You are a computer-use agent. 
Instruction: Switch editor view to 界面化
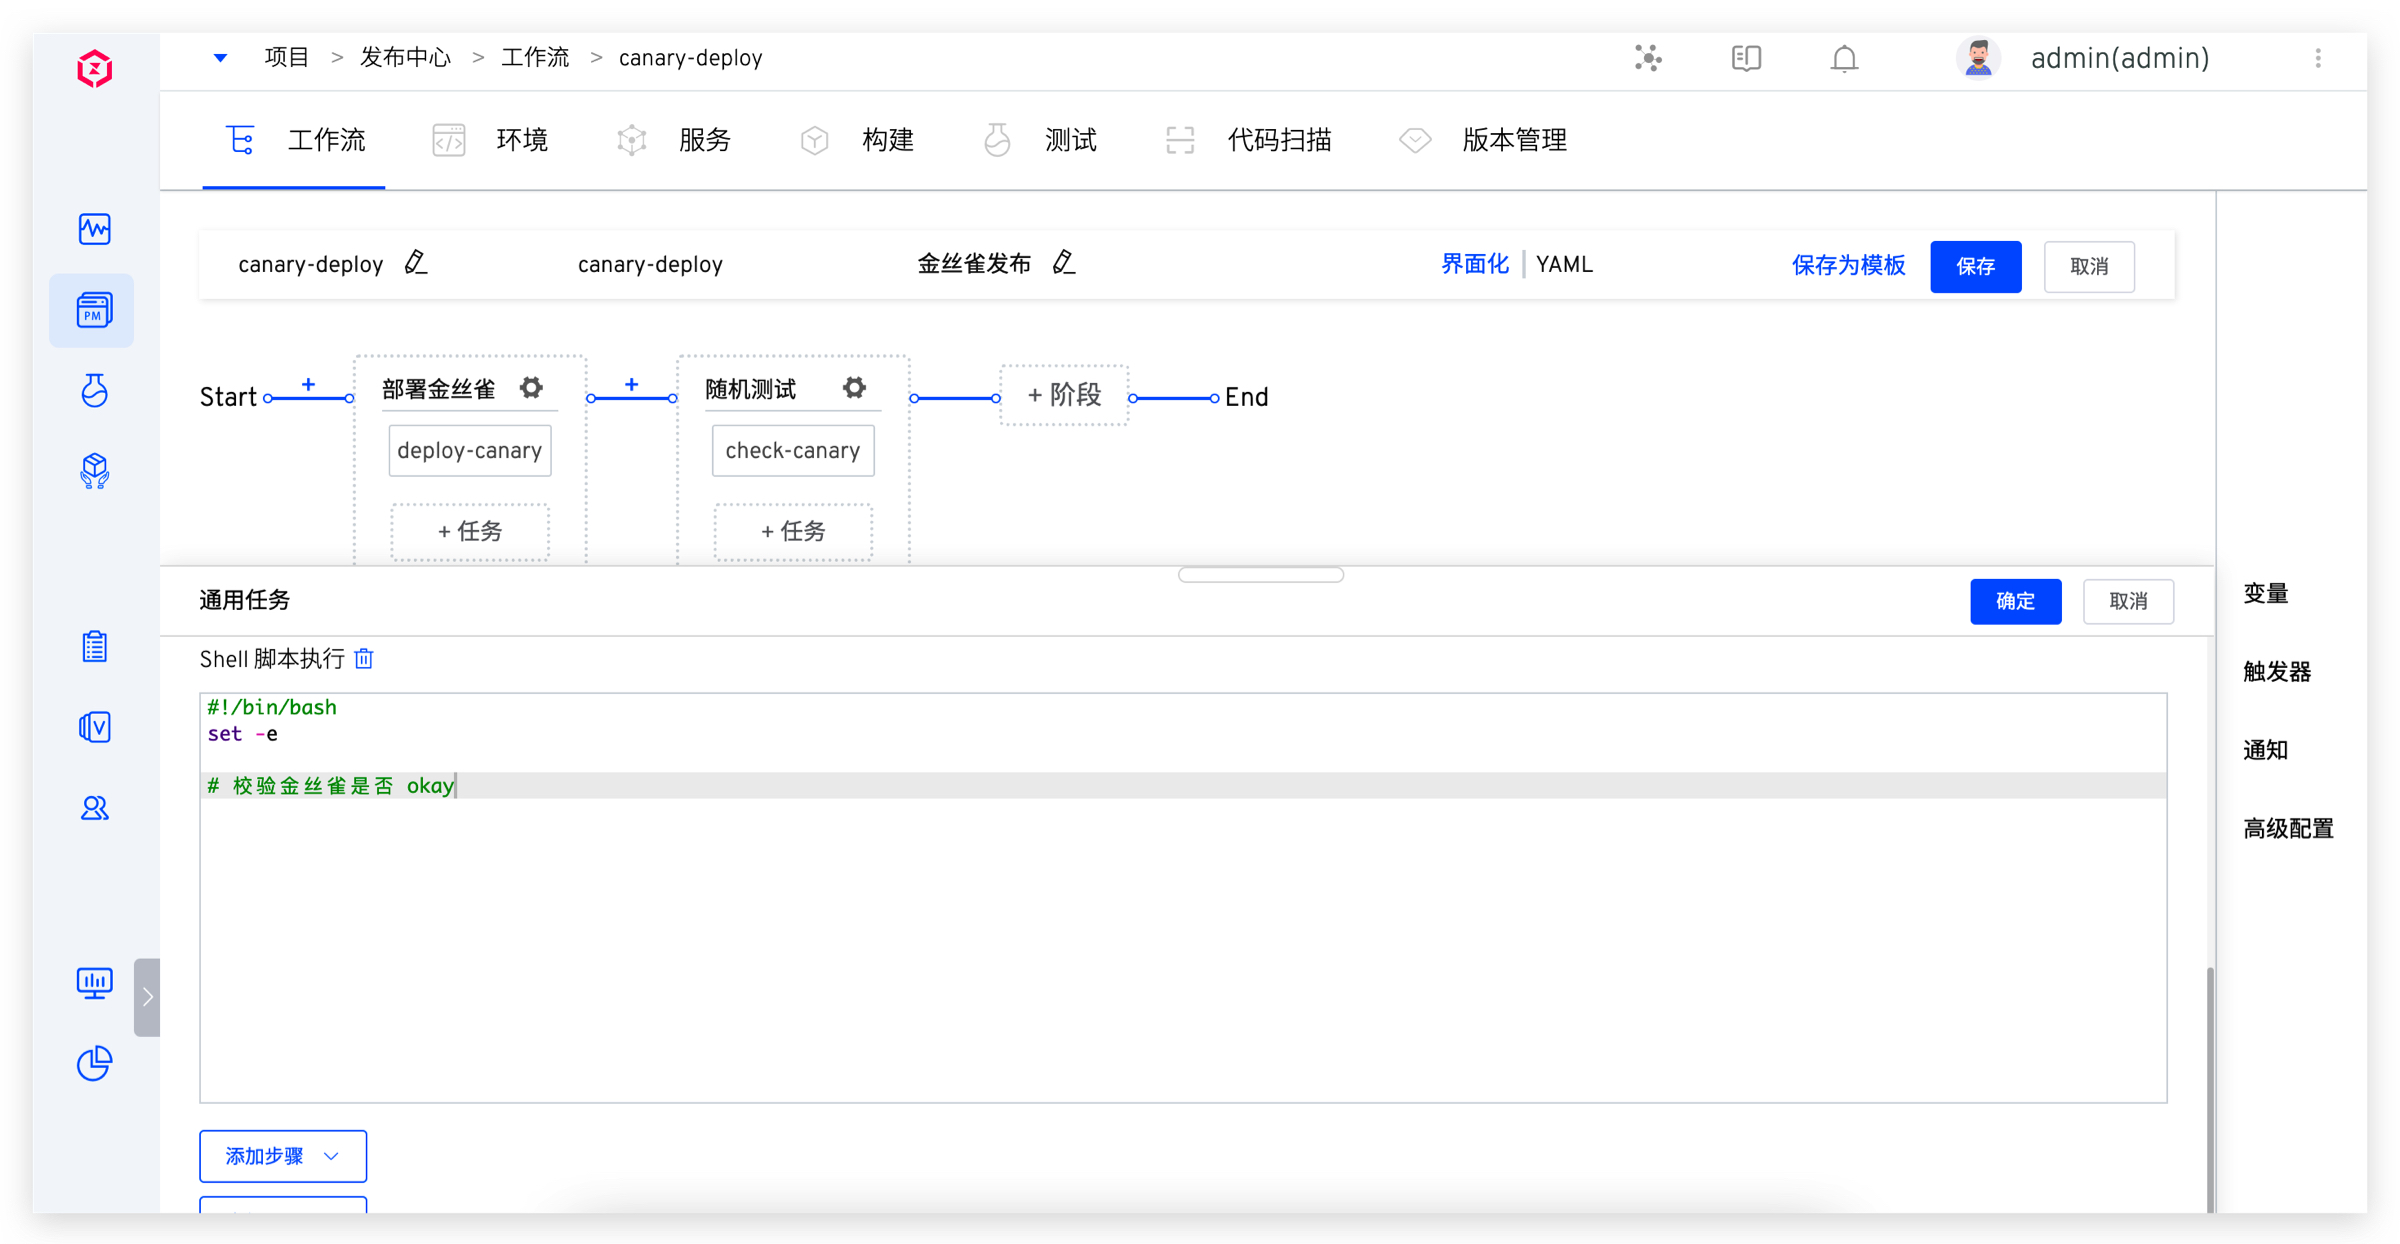tap(1474, 265)
